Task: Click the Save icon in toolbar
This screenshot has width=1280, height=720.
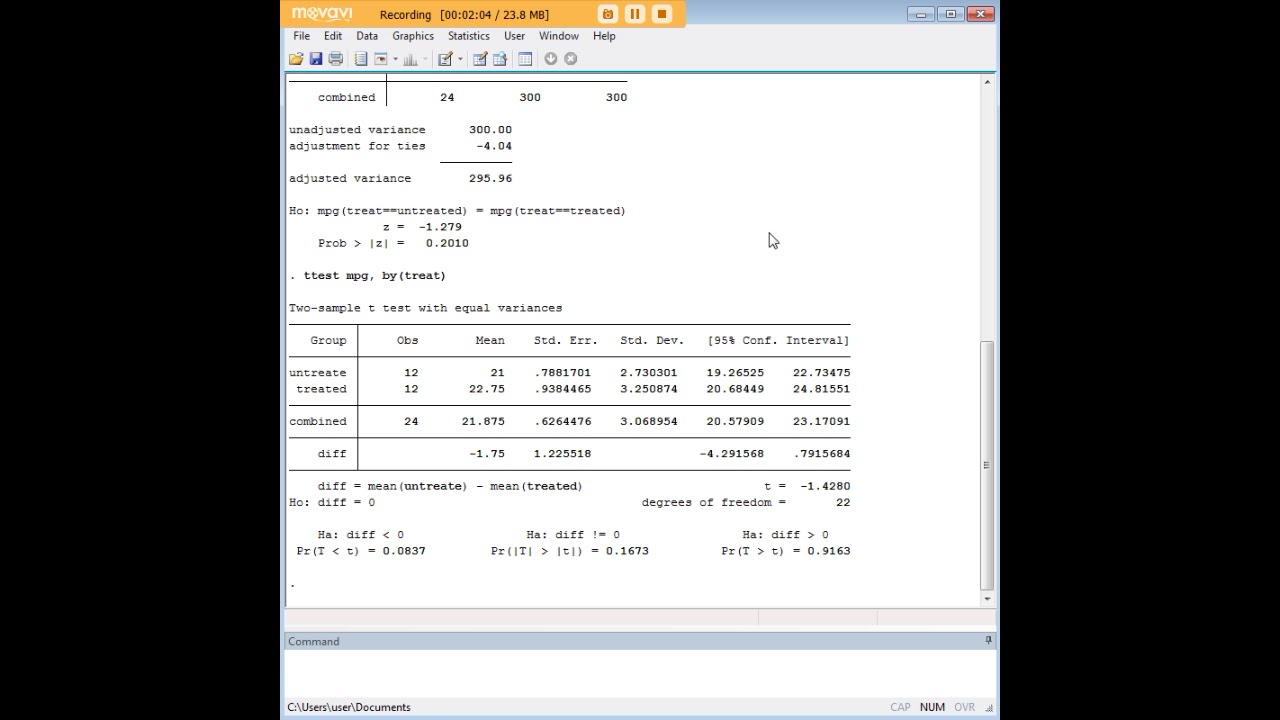Action: (316, 59)
